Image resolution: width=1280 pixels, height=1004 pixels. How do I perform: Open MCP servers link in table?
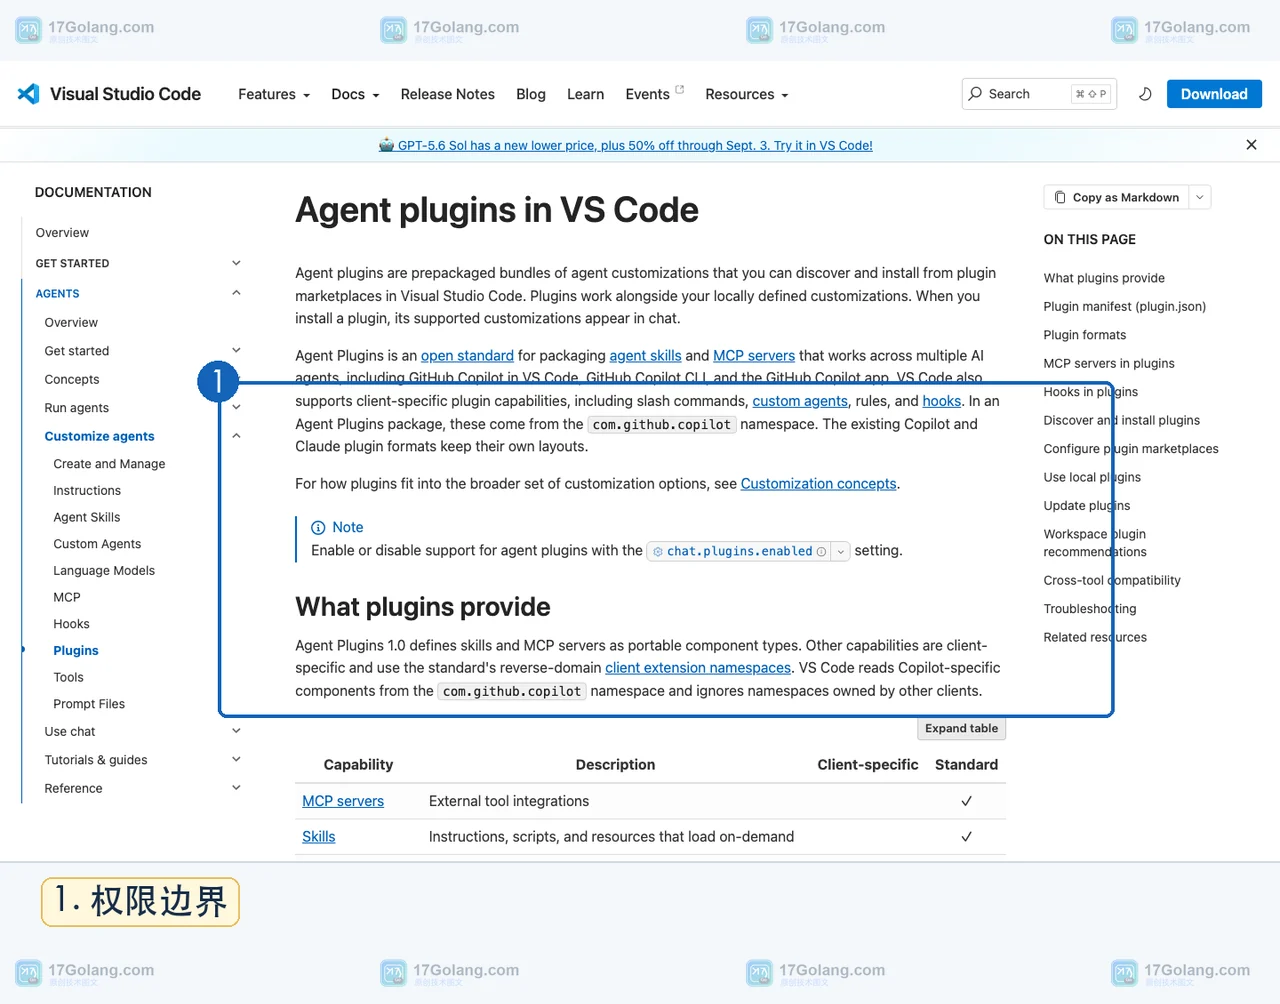(x=343, y=801)
